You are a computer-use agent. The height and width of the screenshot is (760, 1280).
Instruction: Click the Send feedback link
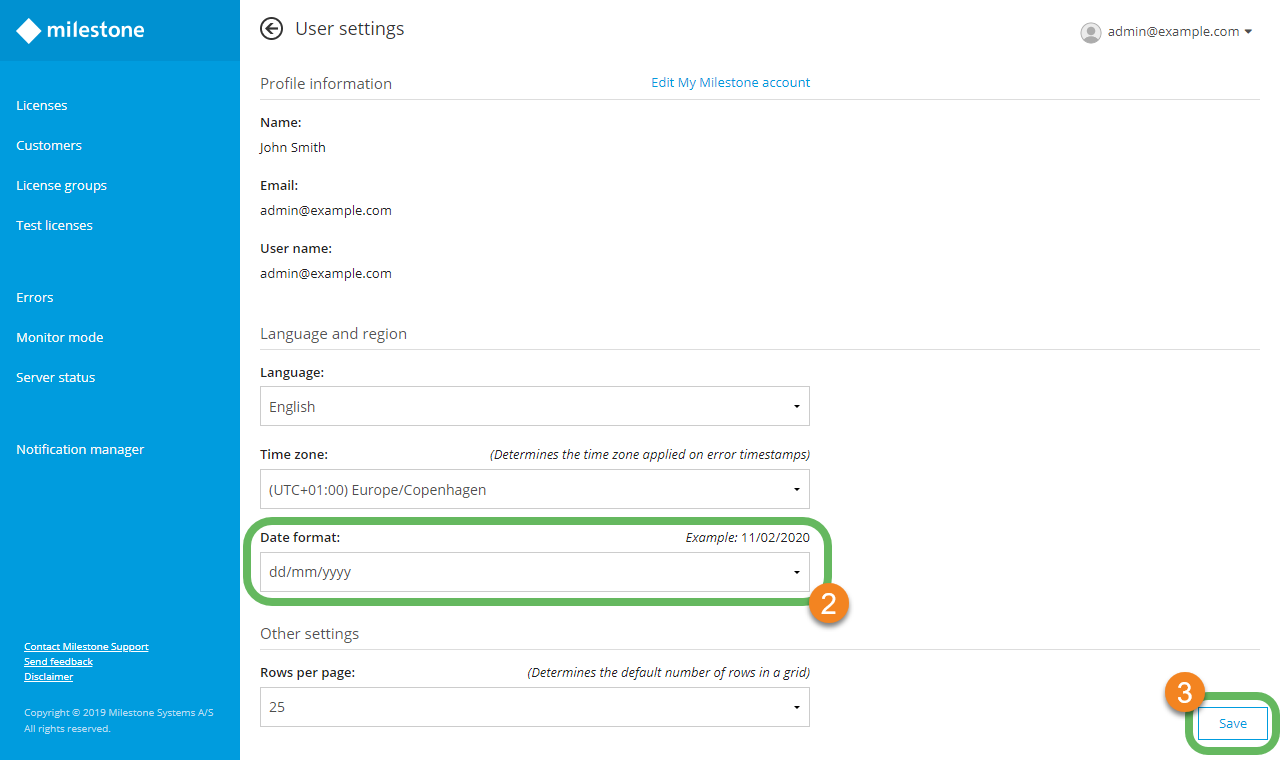tap(58, 662)
